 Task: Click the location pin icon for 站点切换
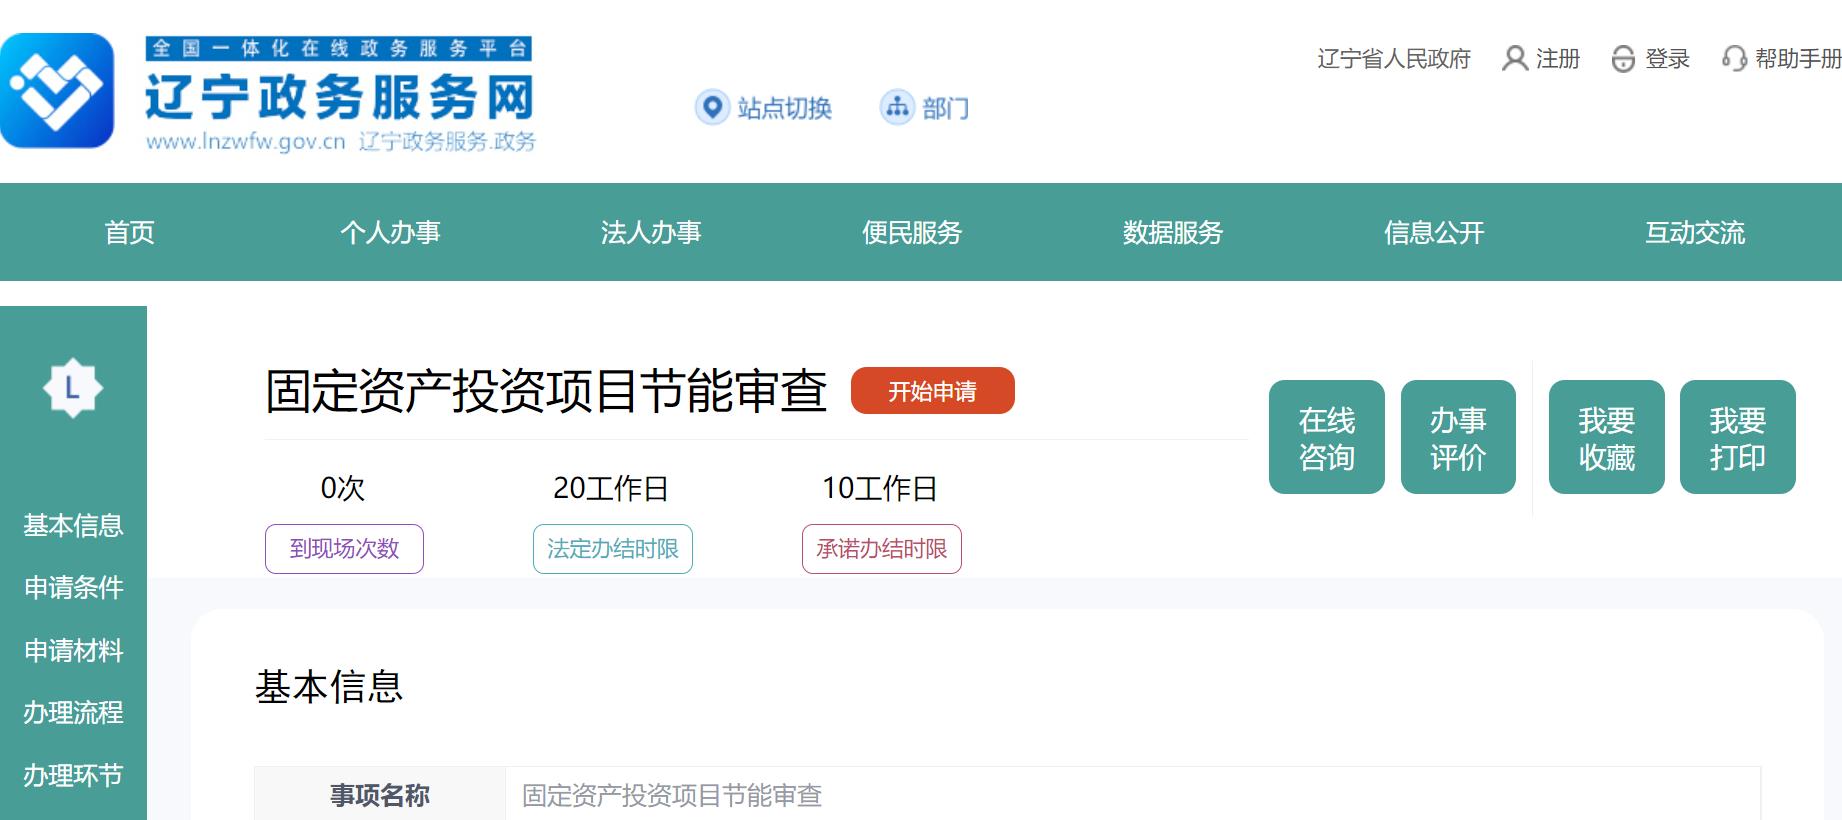click(712, 107)
